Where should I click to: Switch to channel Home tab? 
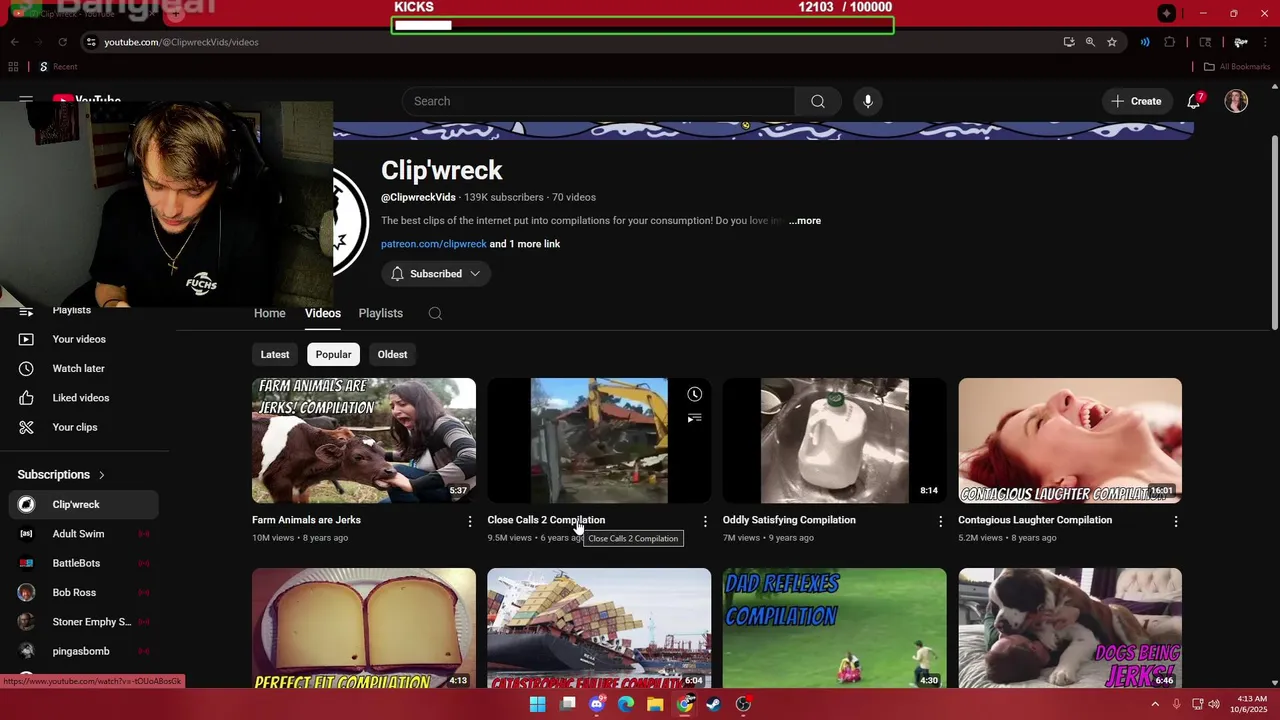pos(269,313)
